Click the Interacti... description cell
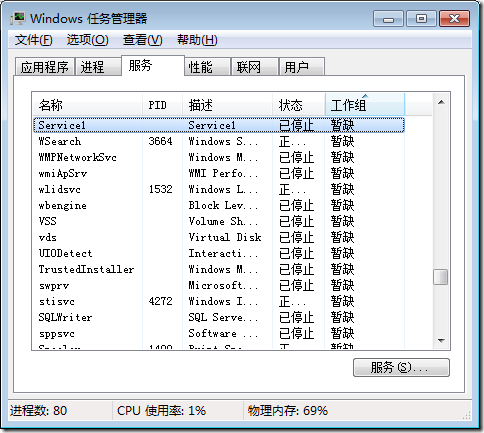Viewport: 484px width, 433px height. pos(223,253)
